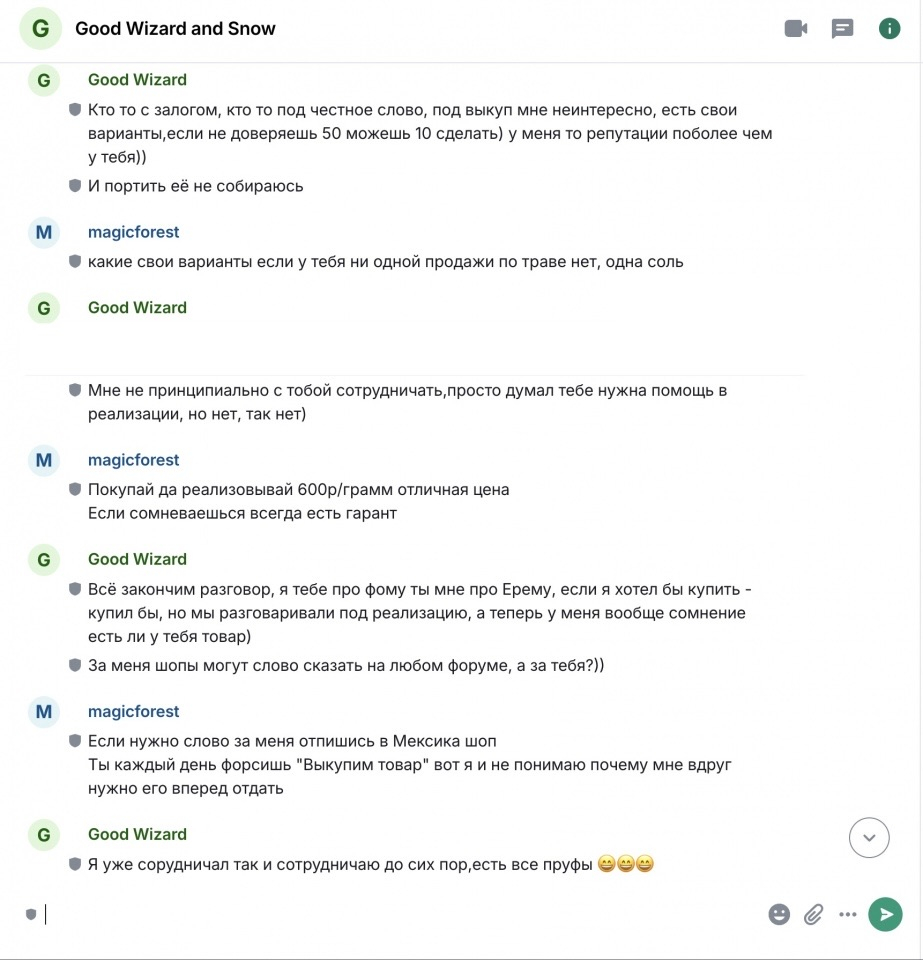Viewport: 923px width, 960px height.
Task: Open the threads chat bubble icon in the header
Action: tap(842, 28)
